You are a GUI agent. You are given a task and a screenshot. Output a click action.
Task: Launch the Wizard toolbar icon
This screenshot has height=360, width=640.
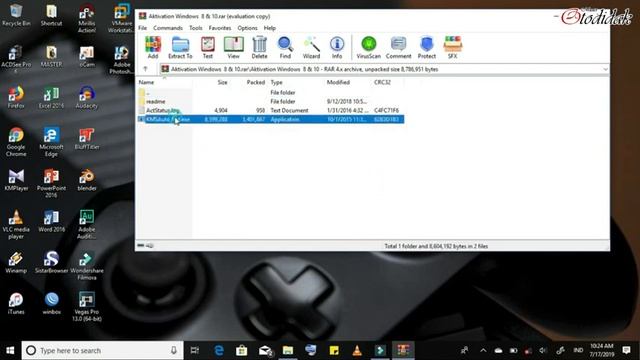[311, 47]
